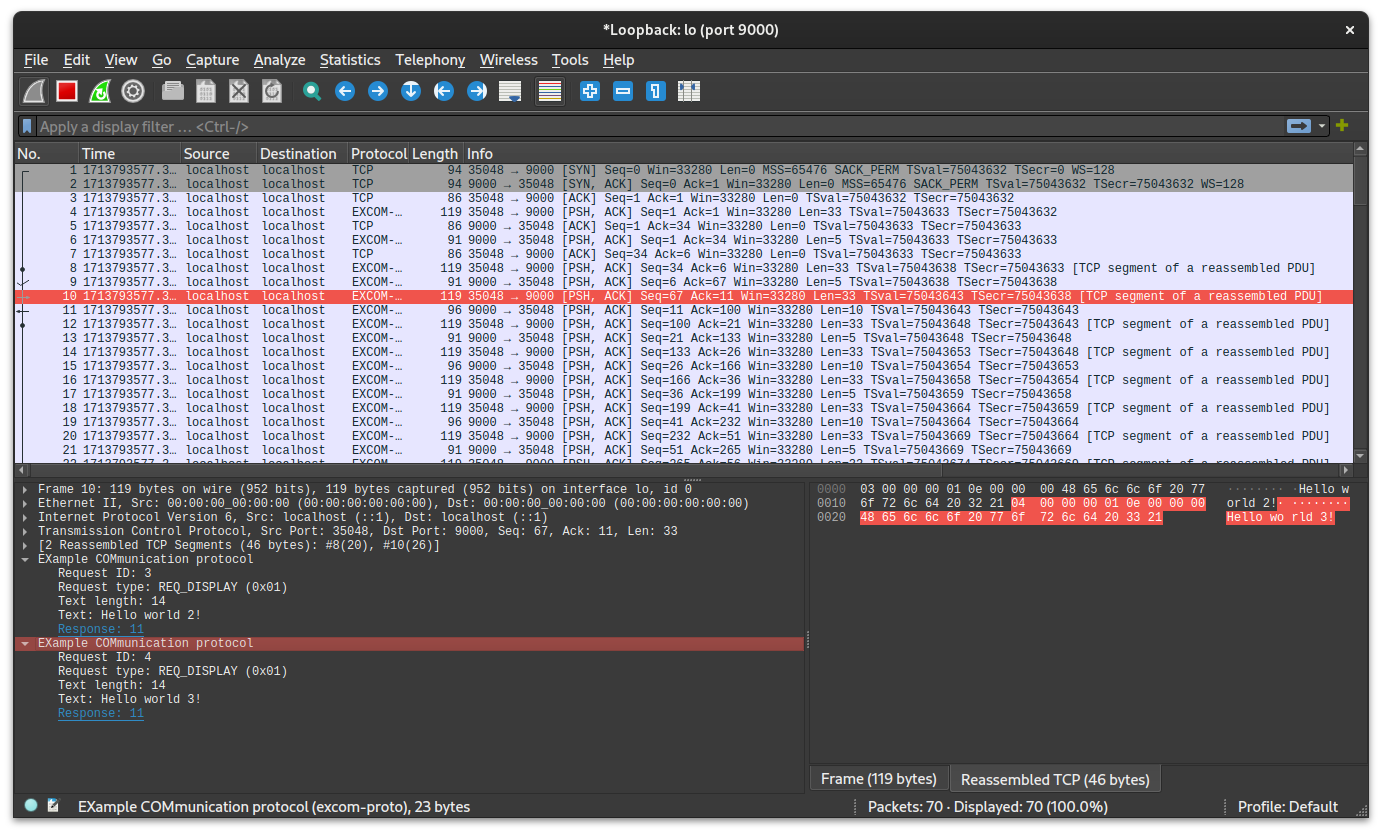Switch to Frame (119 bytes) tab
Image resolution: width=1382 pixels, height=834 pixels.
pos(878,779)
